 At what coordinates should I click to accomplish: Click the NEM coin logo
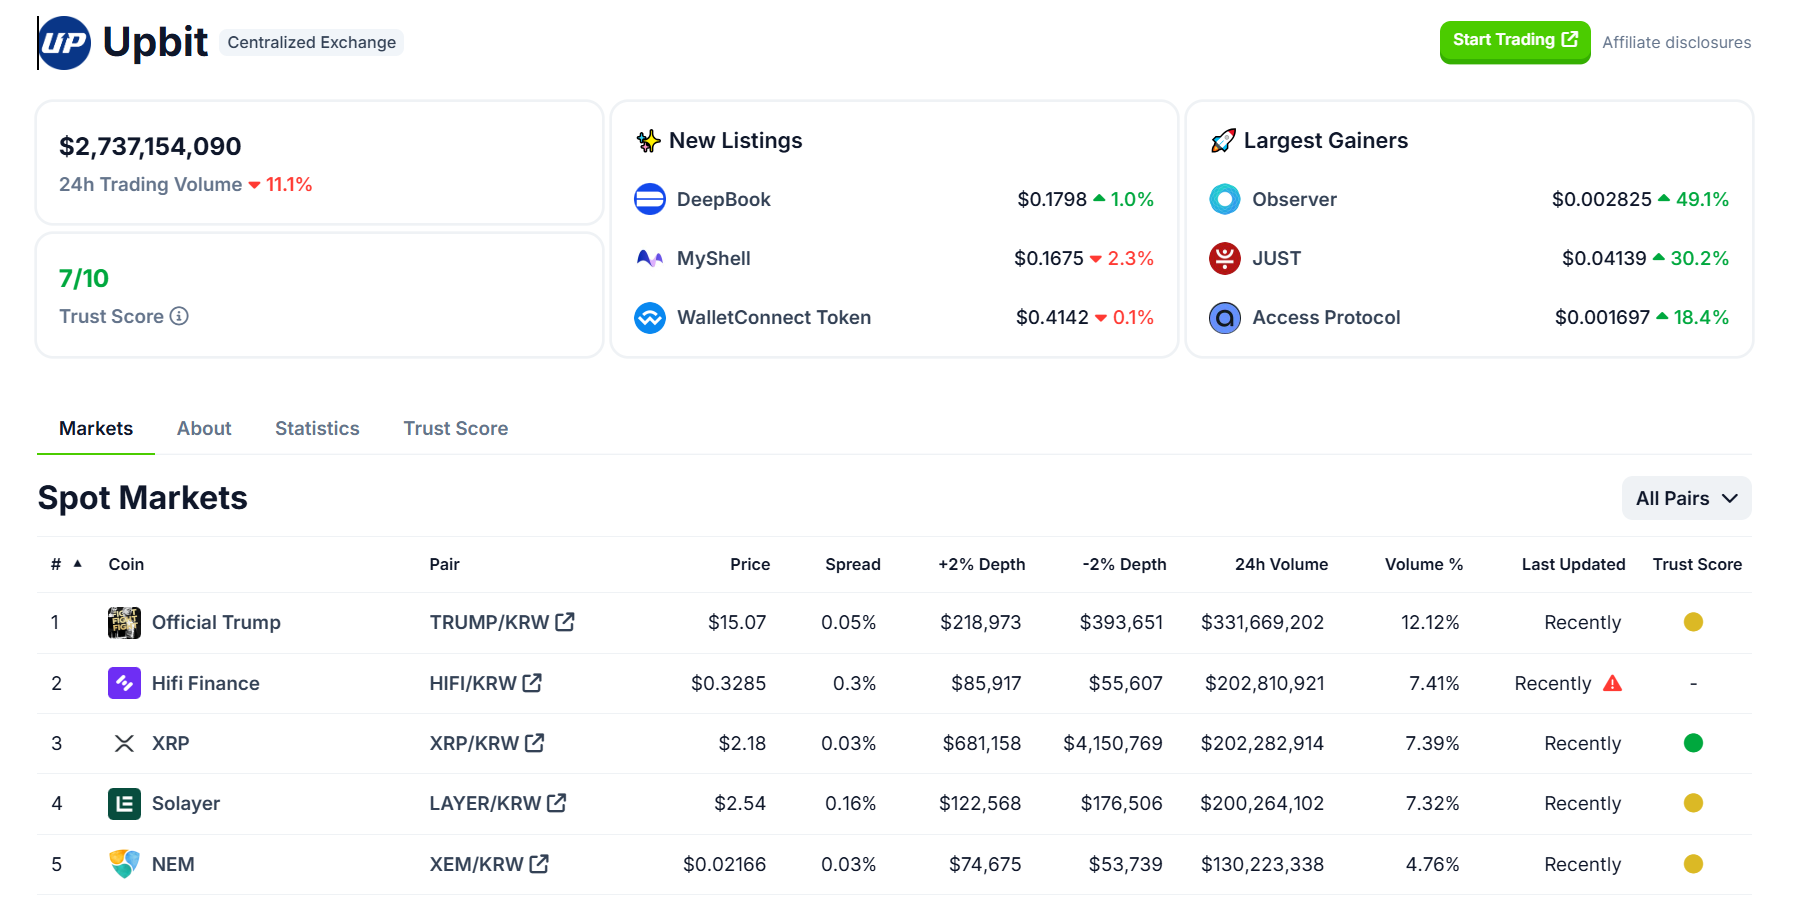pos(124,864)
